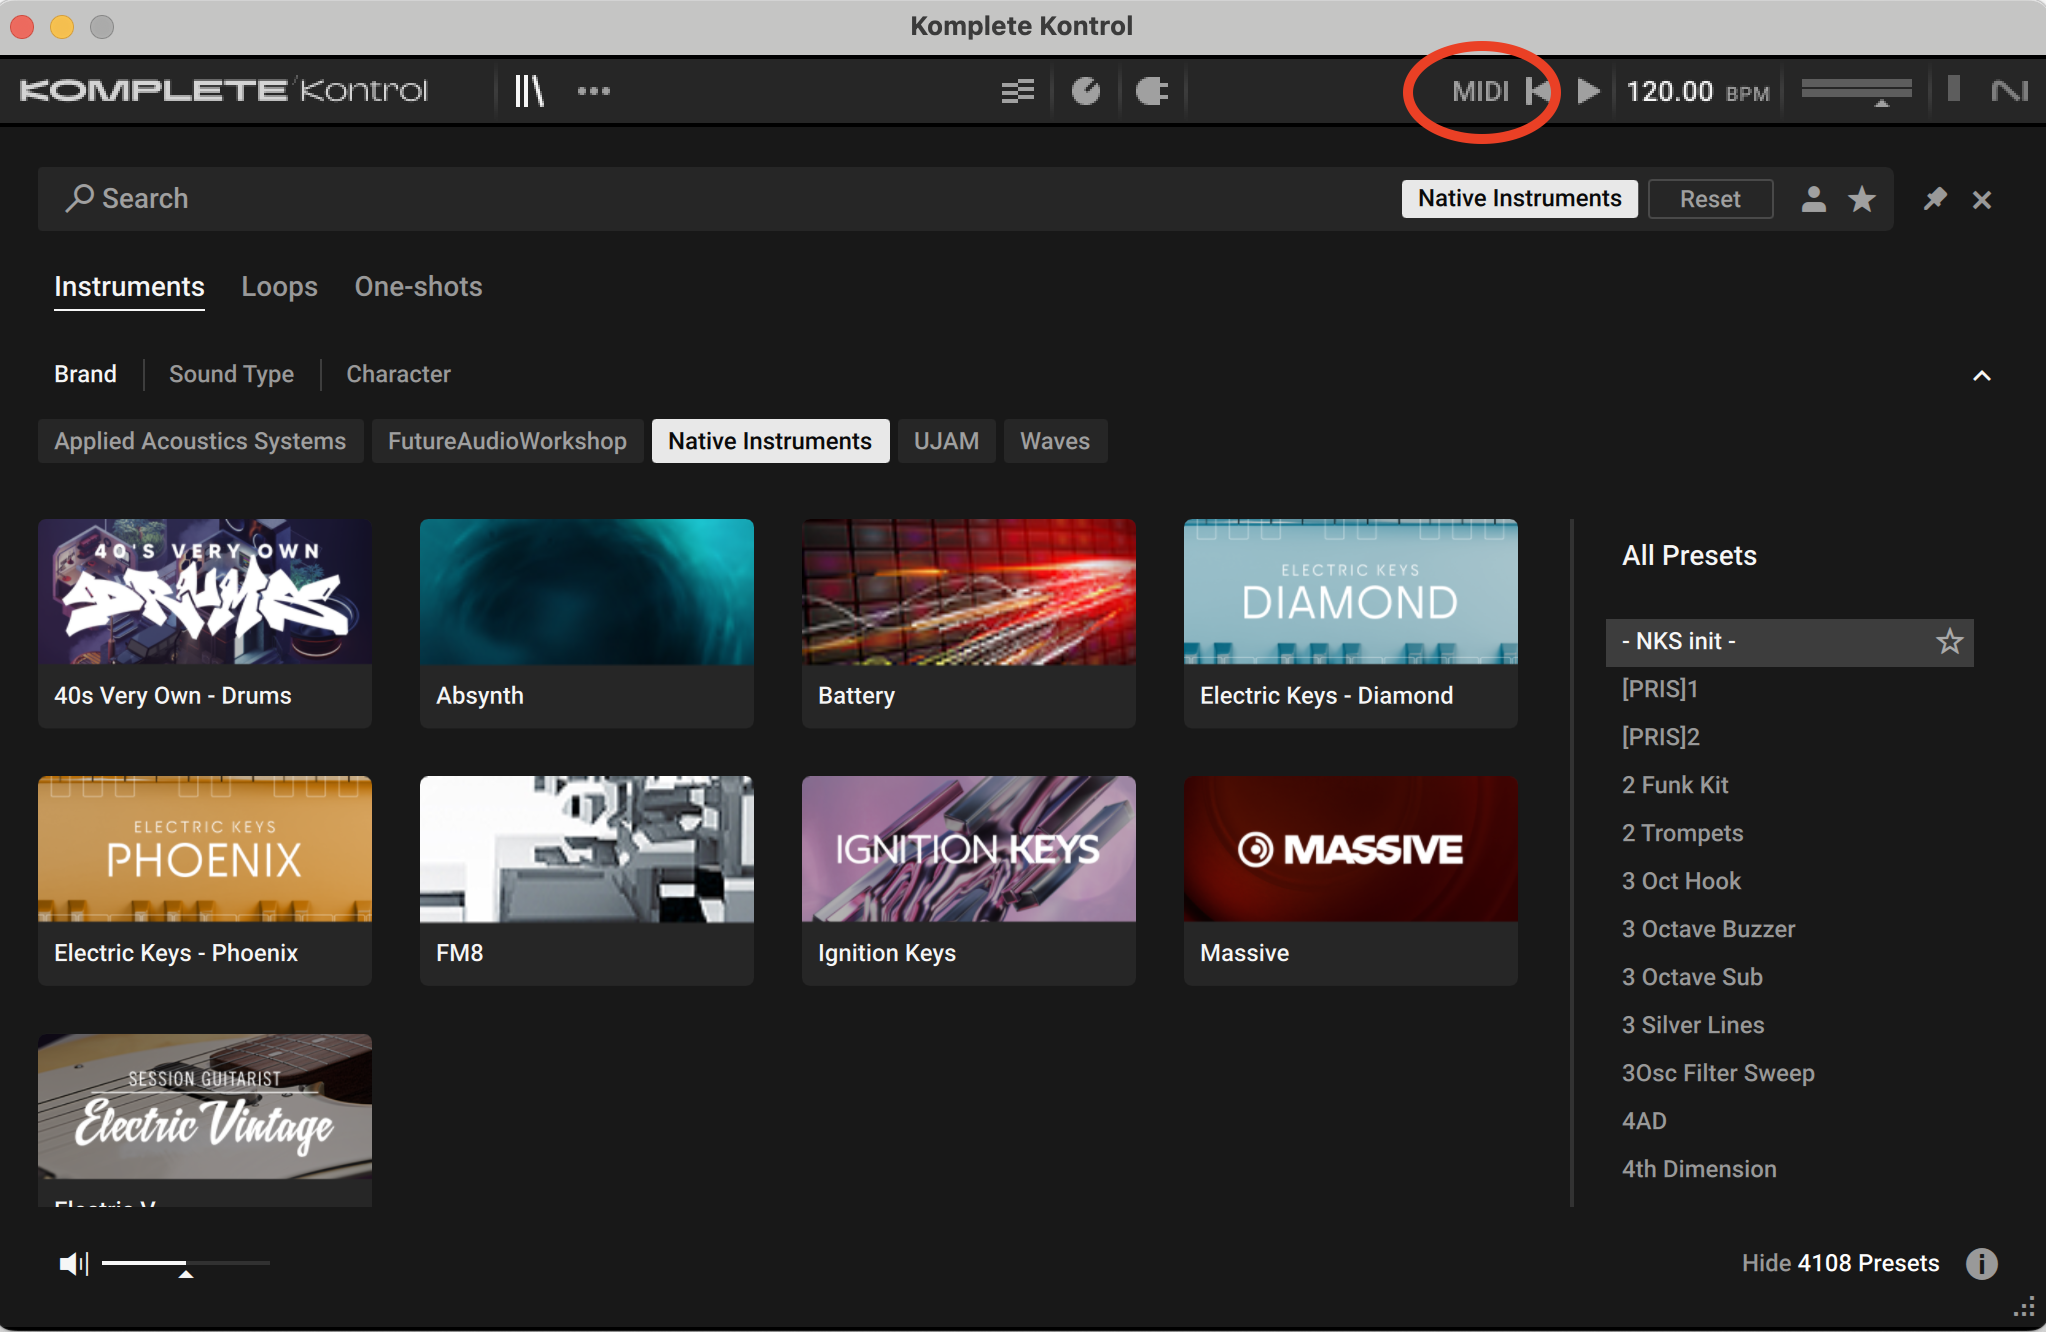Switch to the One-shots tab

tap(418, 287)
